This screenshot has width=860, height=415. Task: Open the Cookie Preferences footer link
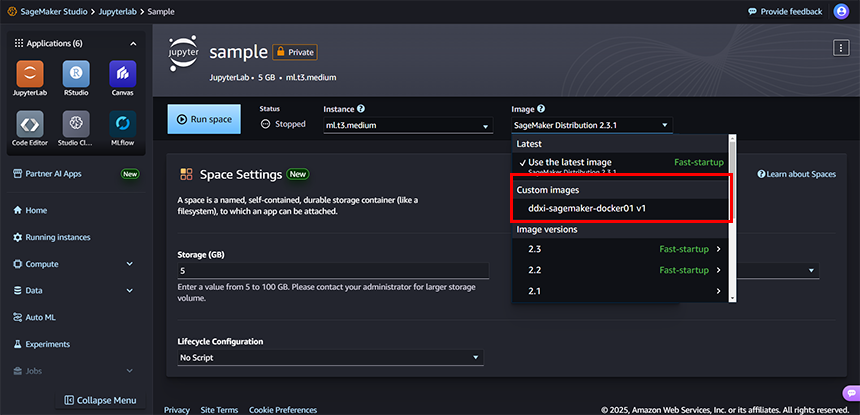tap(283, 410)
